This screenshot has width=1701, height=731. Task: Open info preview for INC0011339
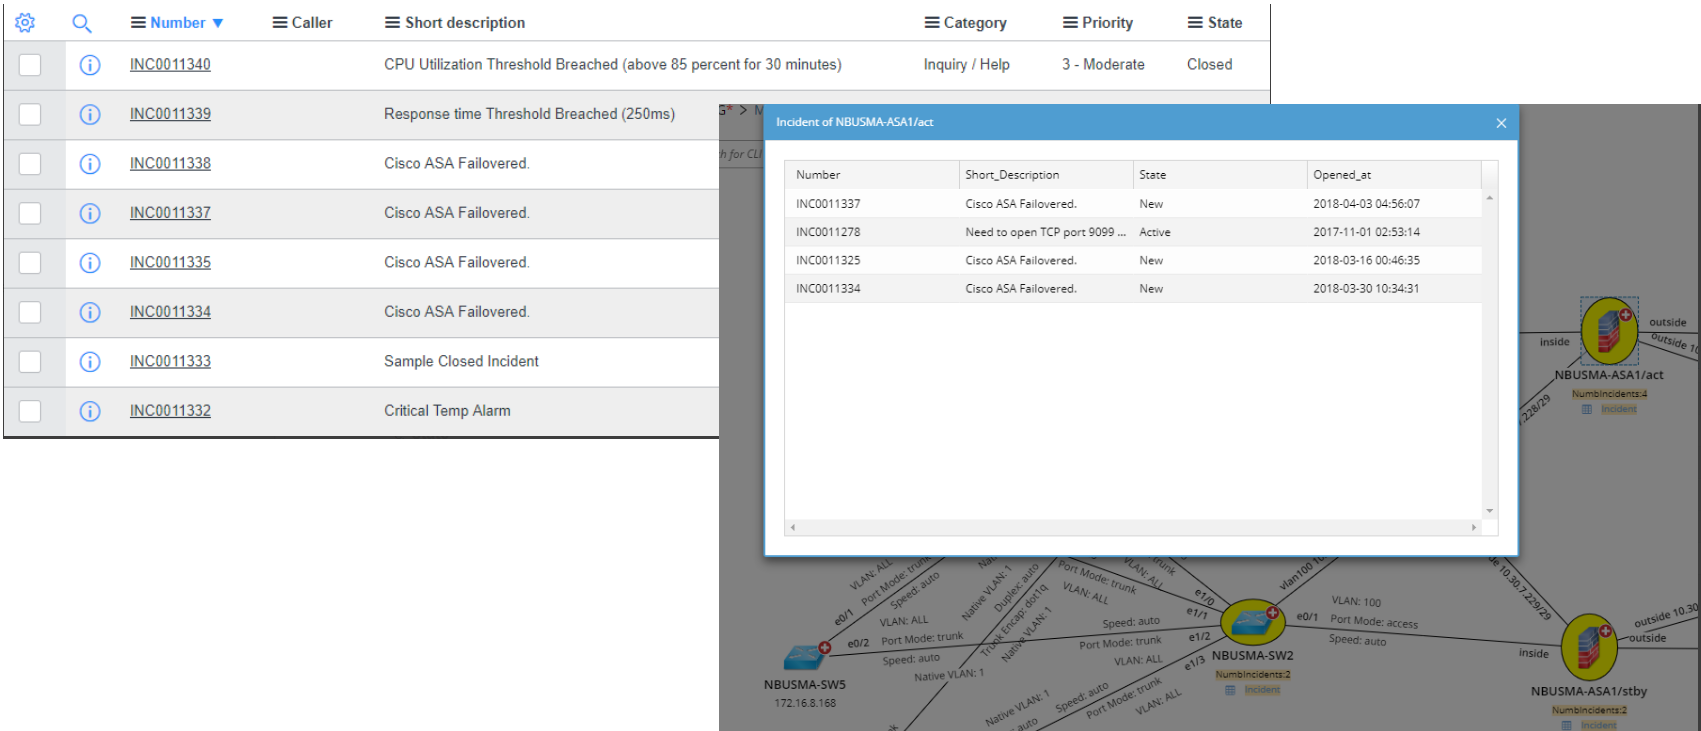(x=90, y=114)
